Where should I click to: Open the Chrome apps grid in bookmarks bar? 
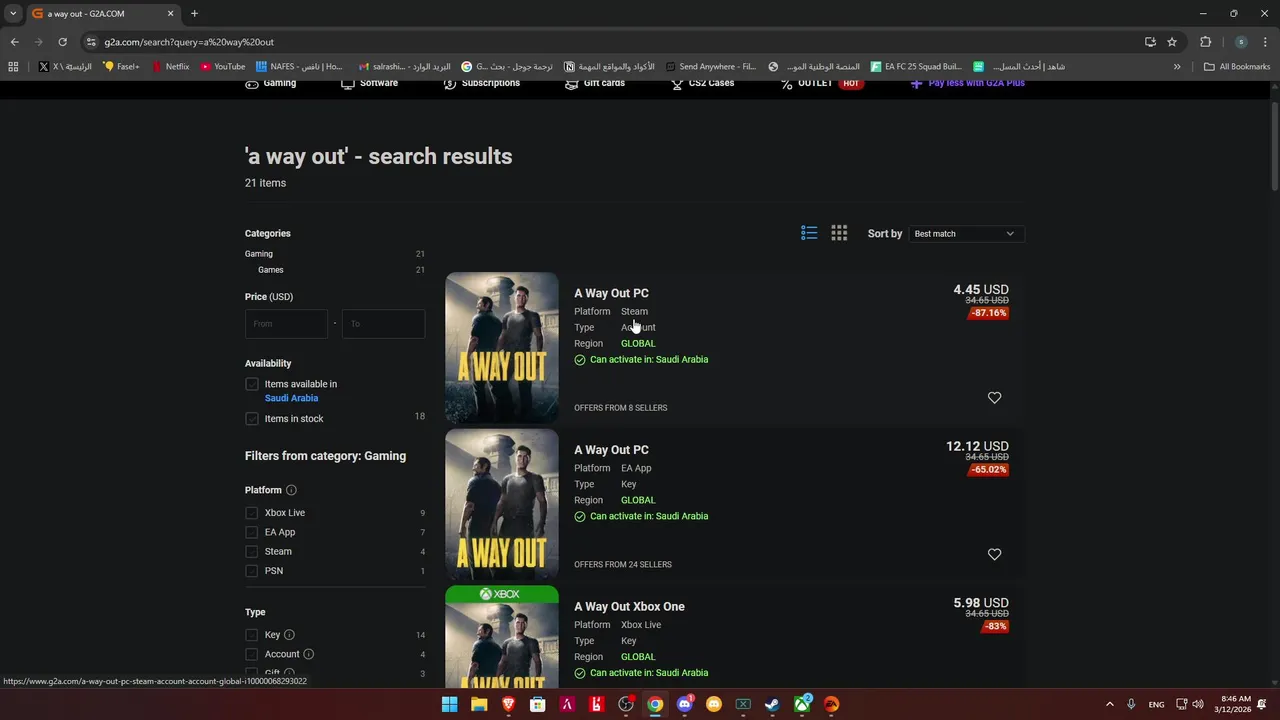pyautogui.click(x=13, y=67)
